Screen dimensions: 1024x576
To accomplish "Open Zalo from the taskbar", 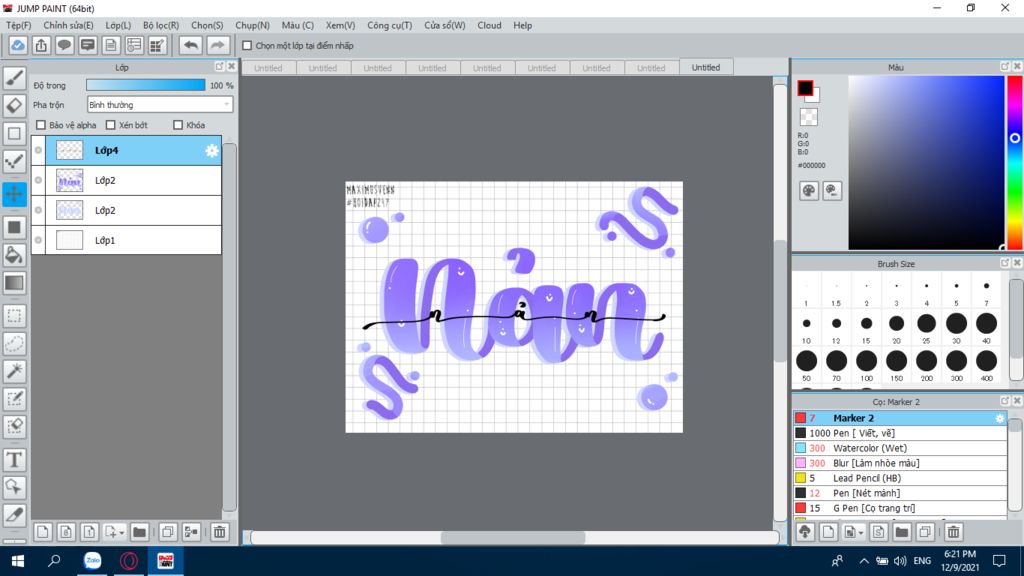I will (92, 561).
